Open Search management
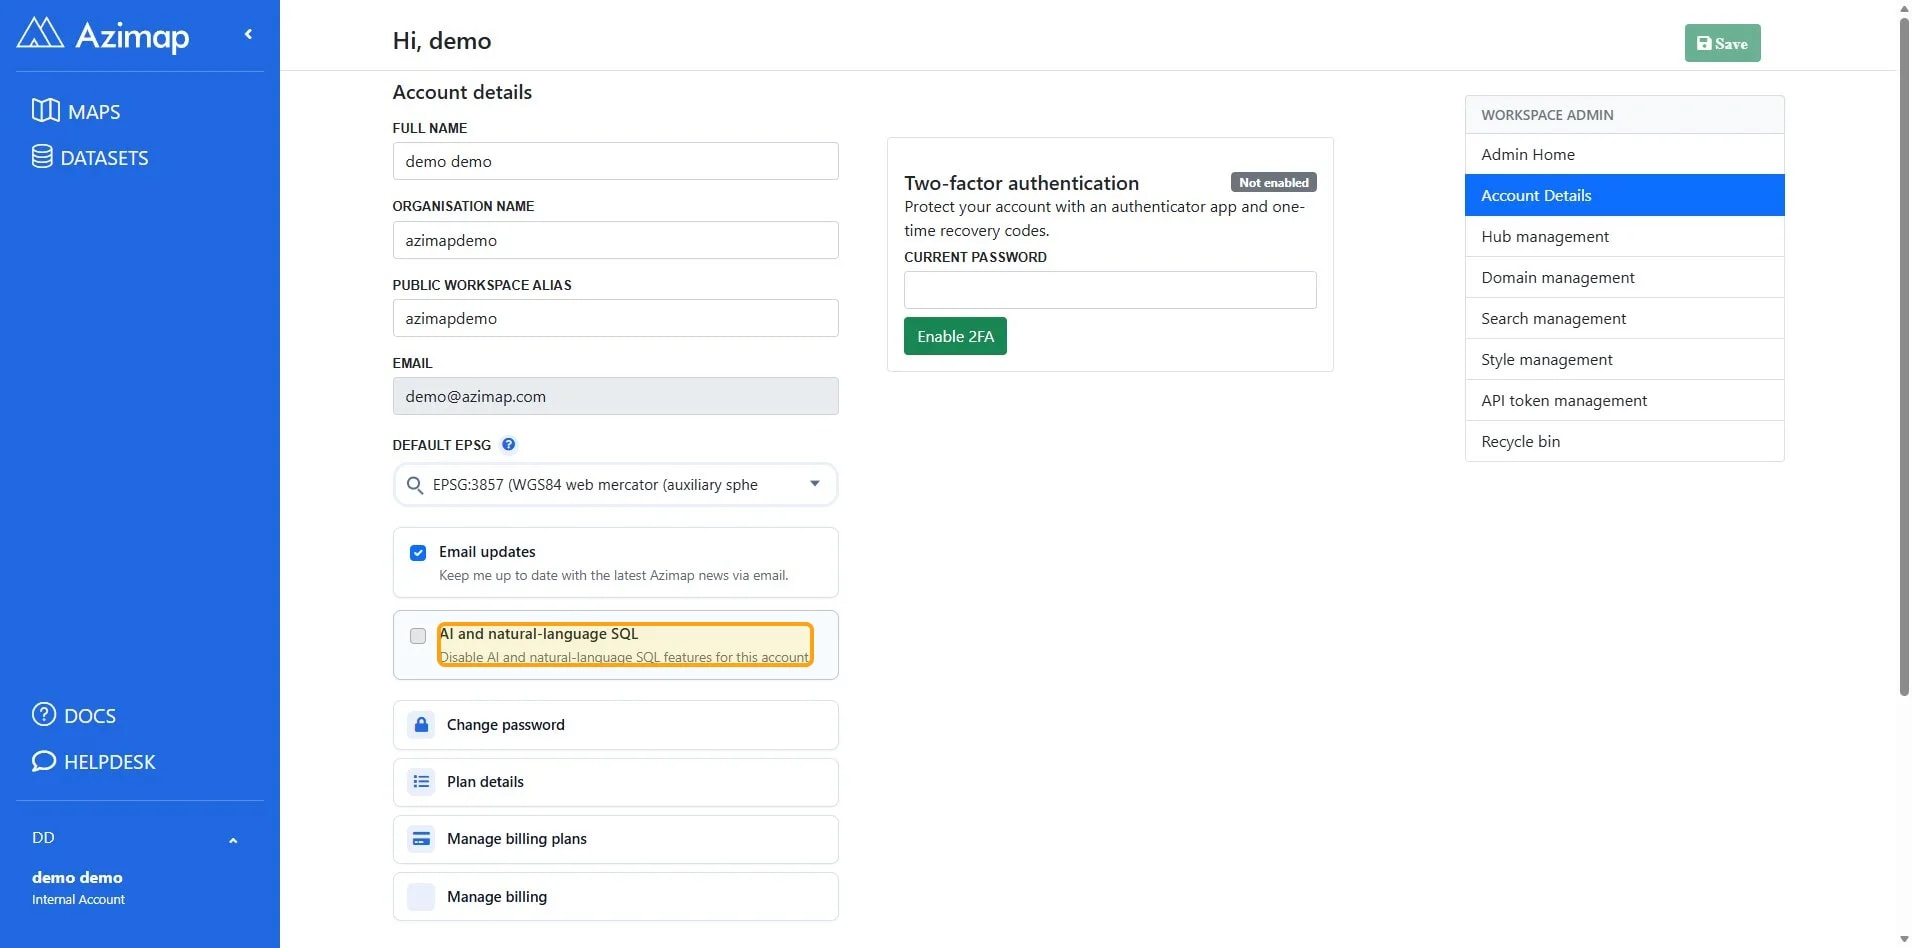This screenshot has width=1912, height=948. [1624, 318]
